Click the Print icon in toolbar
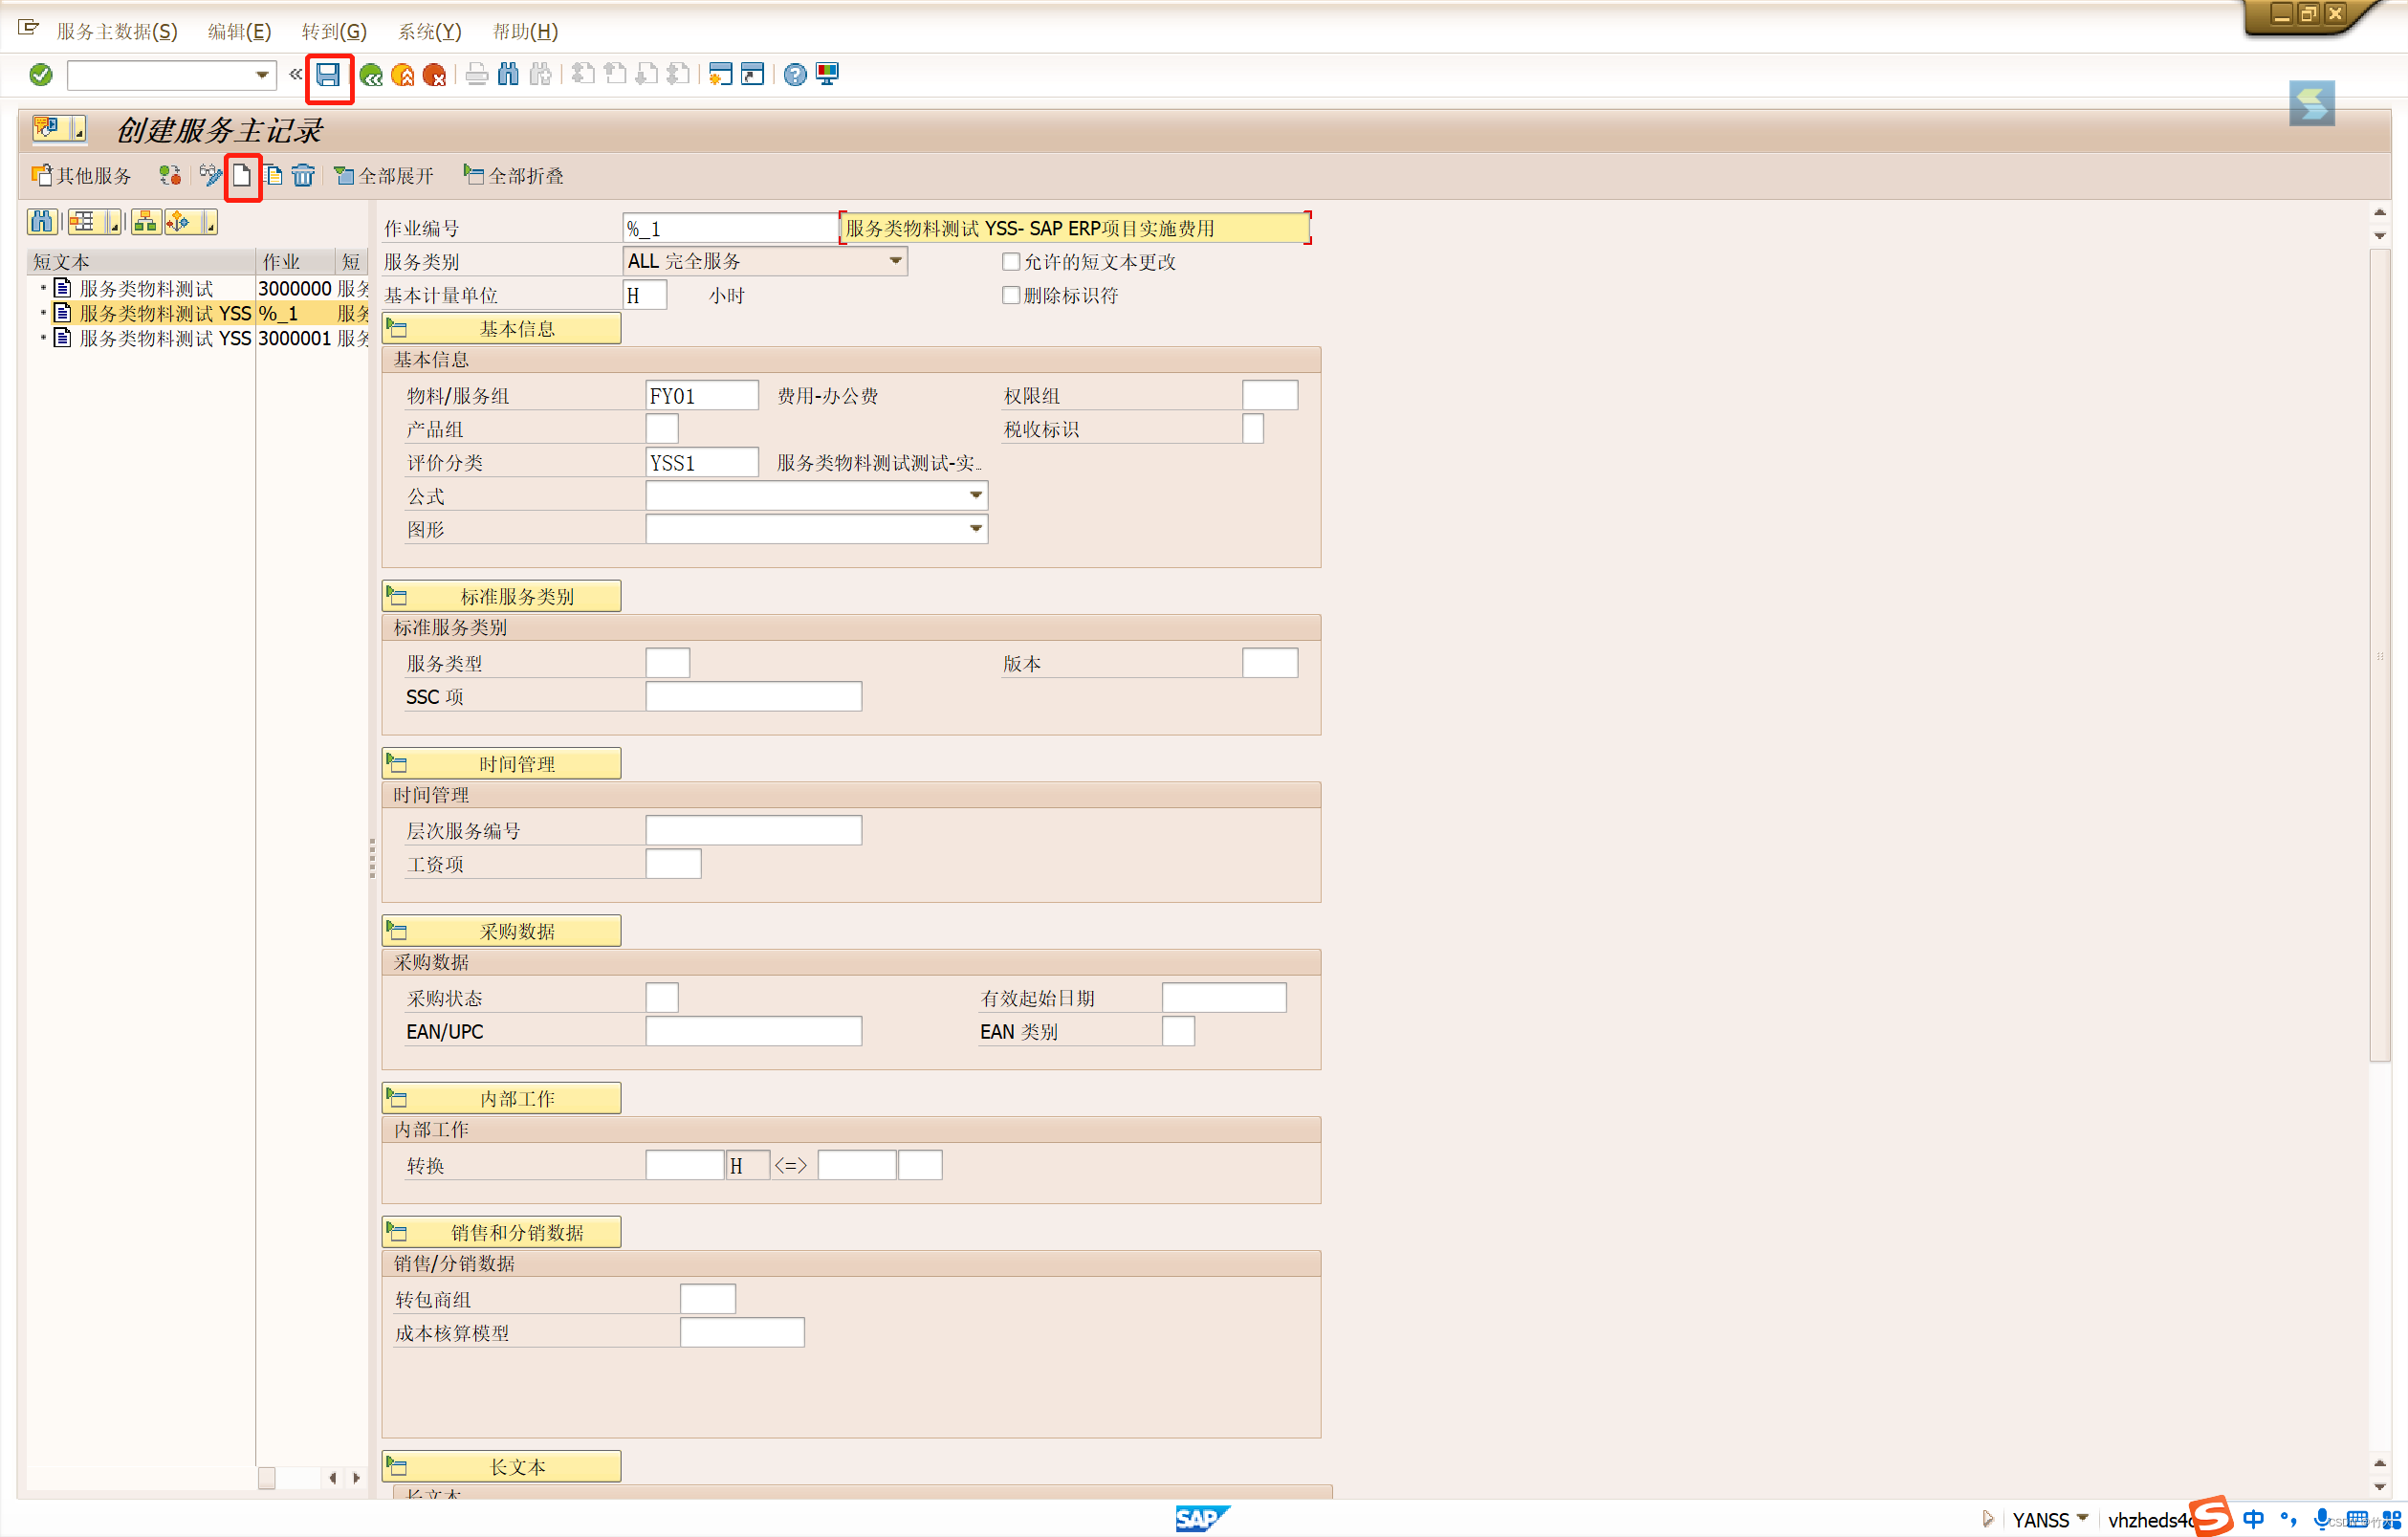 tap(477, 75)
